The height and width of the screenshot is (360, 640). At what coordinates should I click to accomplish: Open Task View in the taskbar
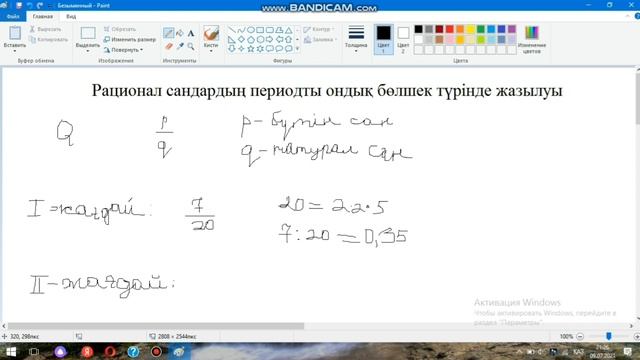[x=34, y=351]
